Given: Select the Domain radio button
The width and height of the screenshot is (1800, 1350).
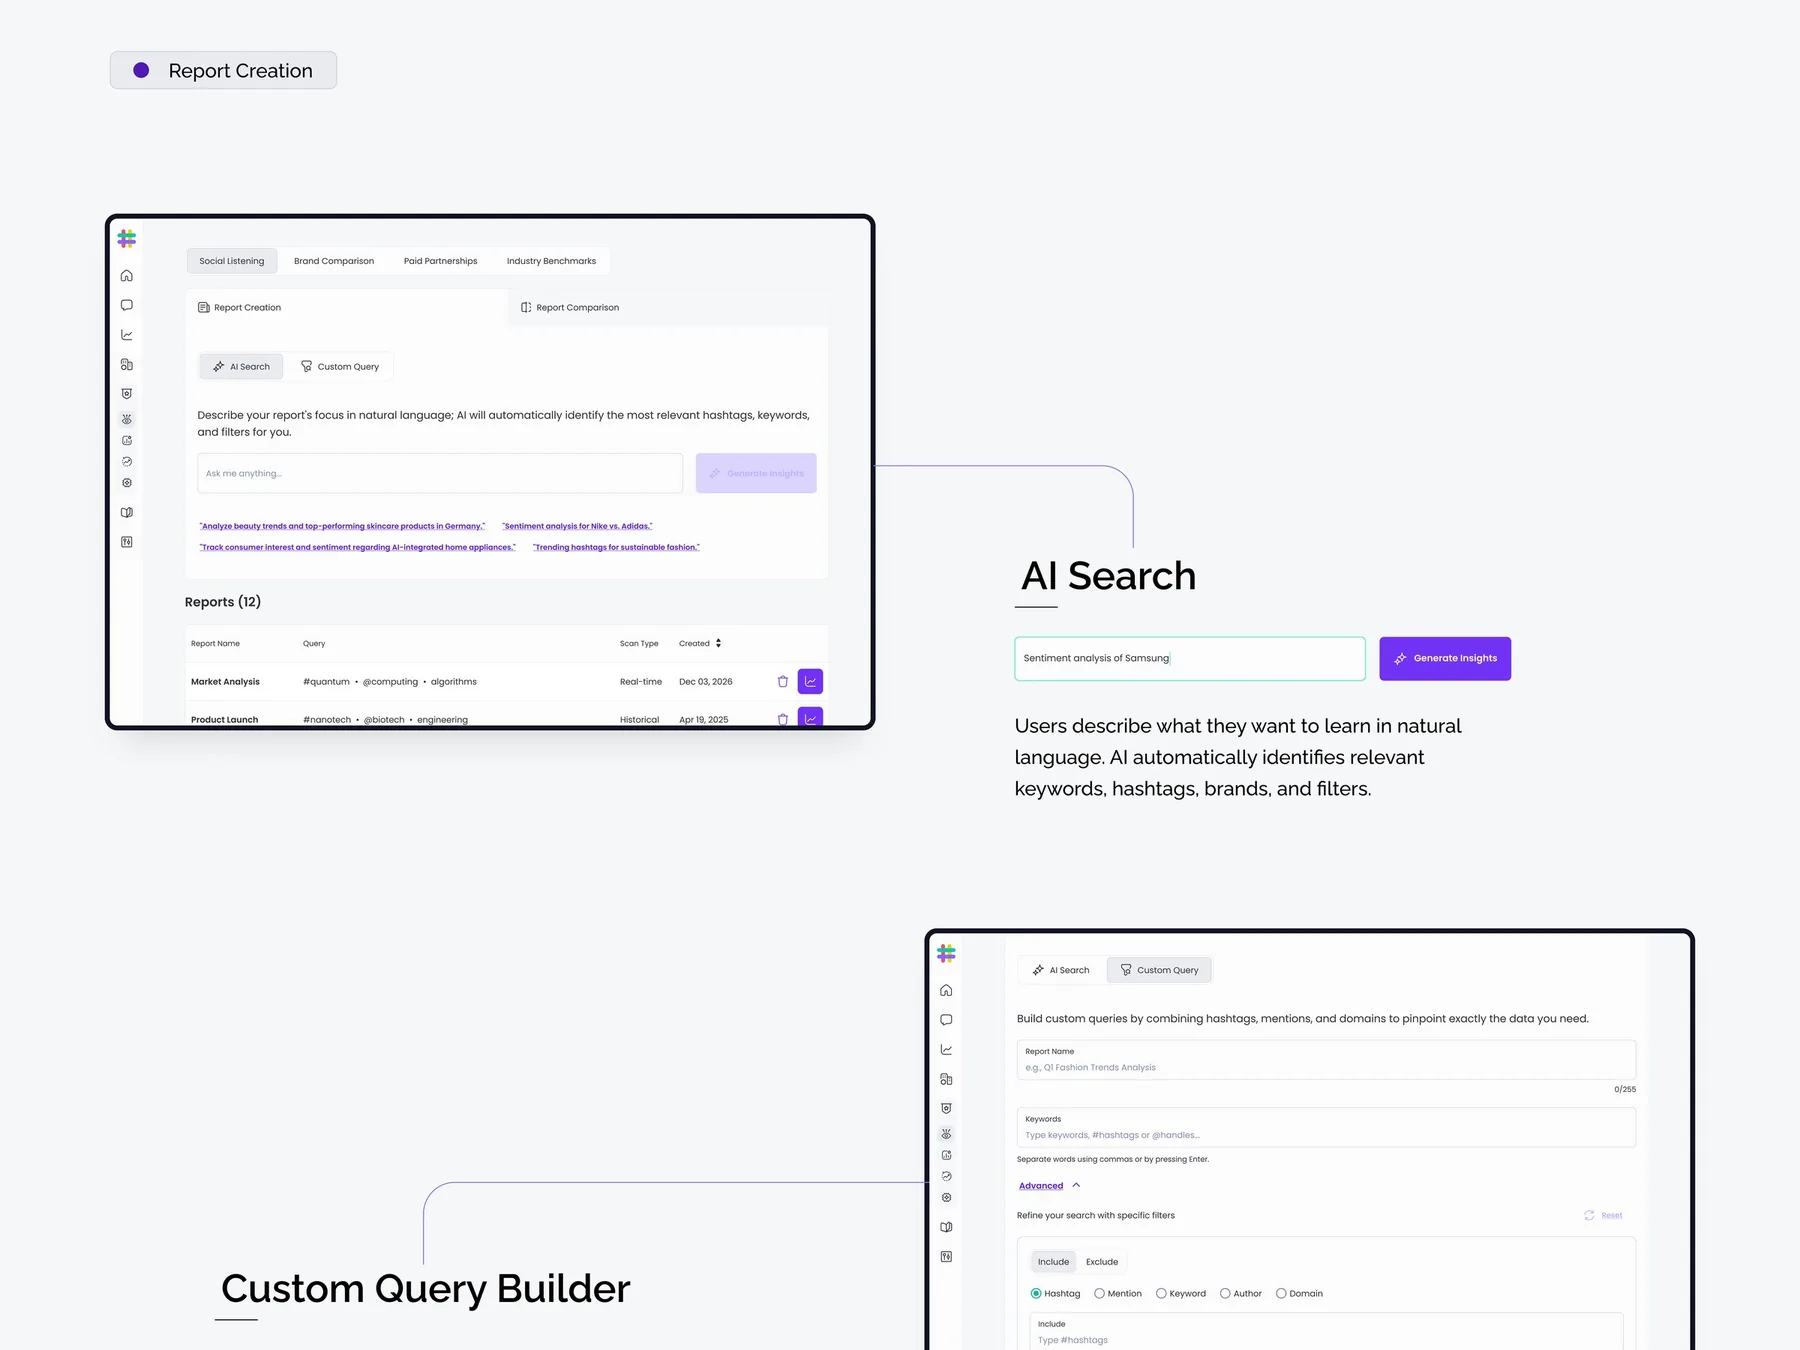Looking at the screenshot, I should coord(1281,1294).
